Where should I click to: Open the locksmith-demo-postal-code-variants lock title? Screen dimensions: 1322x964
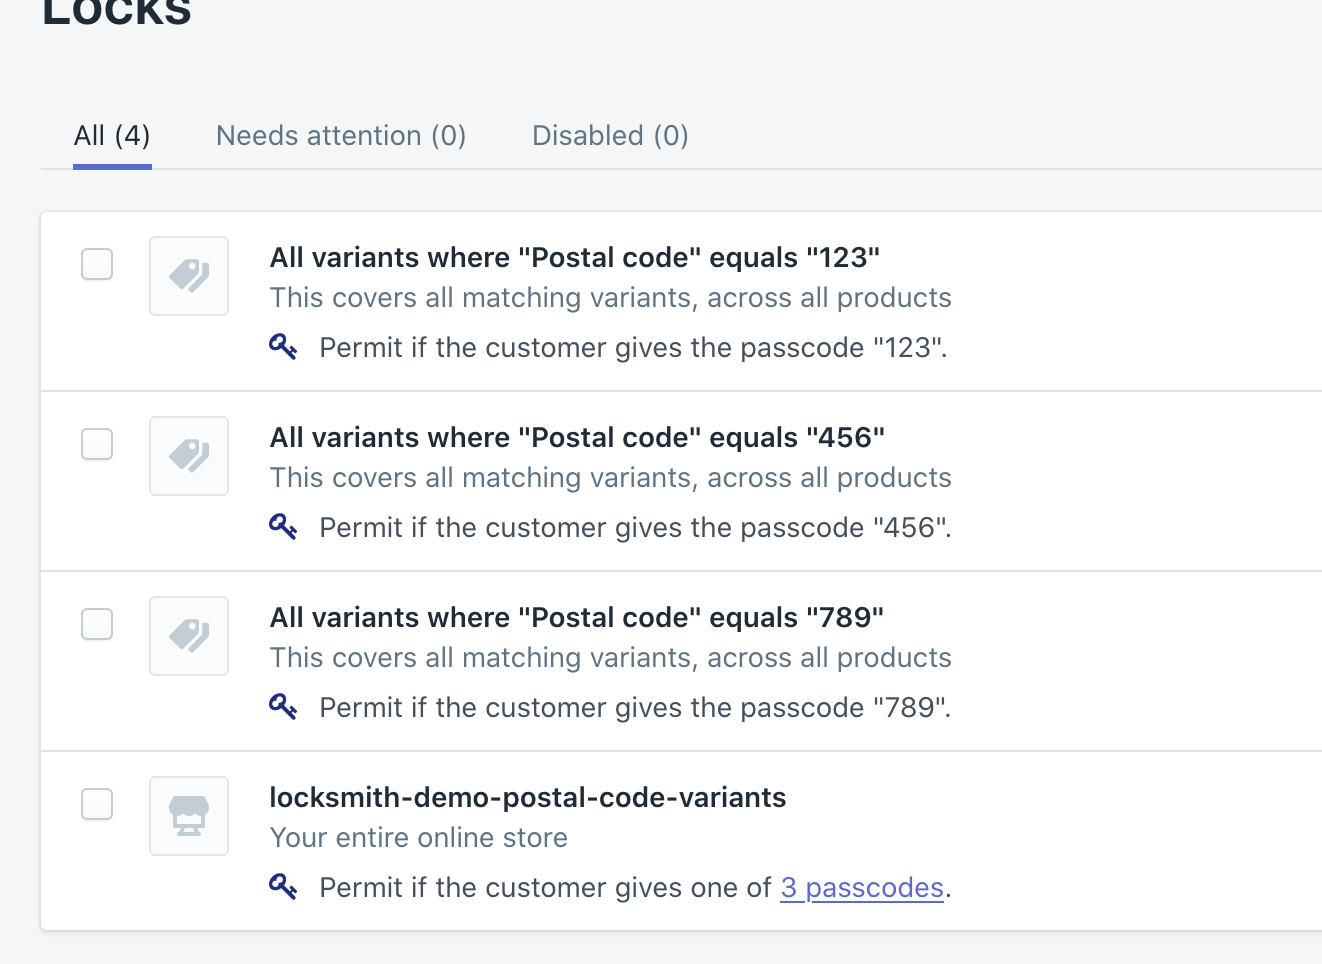(x=528, y=798)
